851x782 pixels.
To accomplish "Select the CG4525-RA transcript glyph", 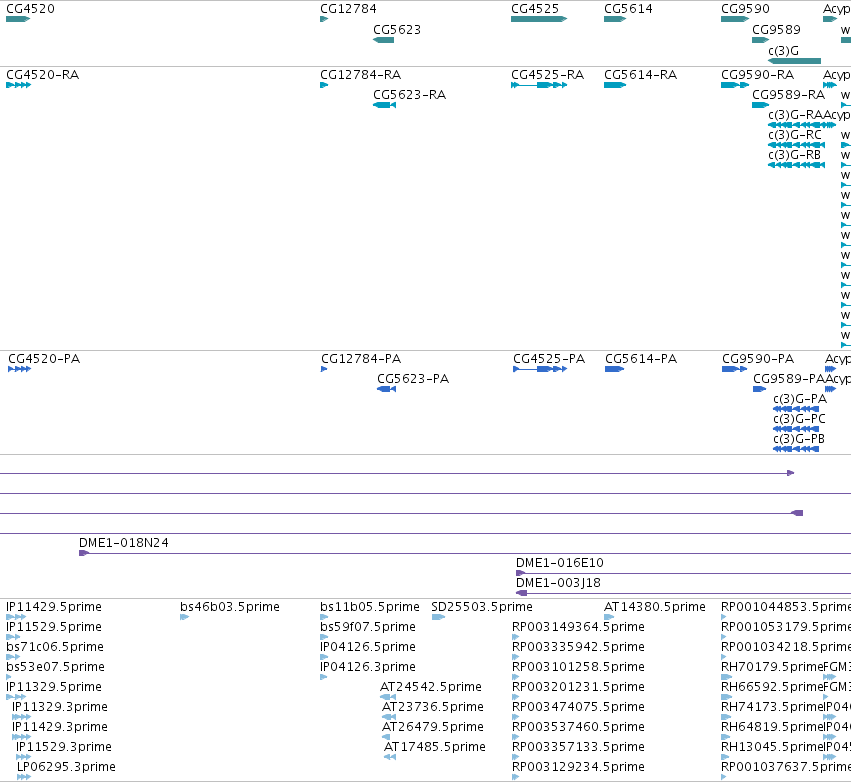I will tap(539, 85).
